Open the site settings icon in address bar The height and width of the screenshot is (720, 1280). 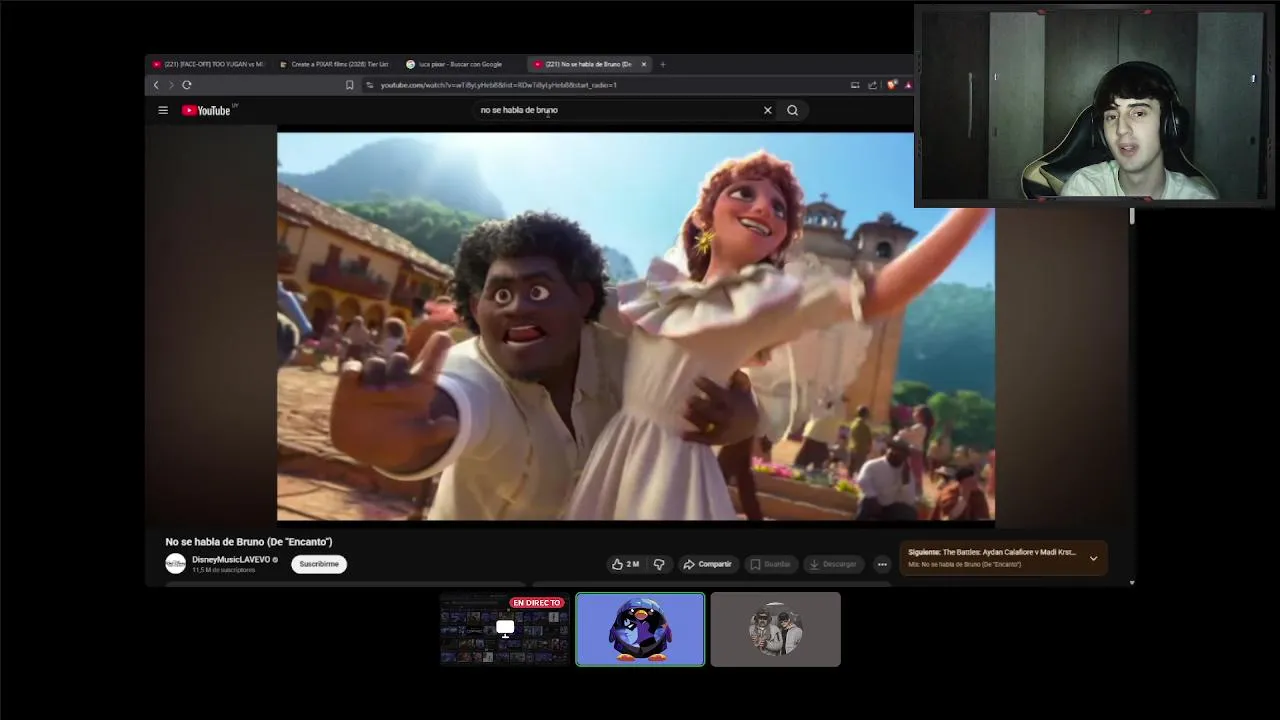pyautogui.click(x=370, y=85)
